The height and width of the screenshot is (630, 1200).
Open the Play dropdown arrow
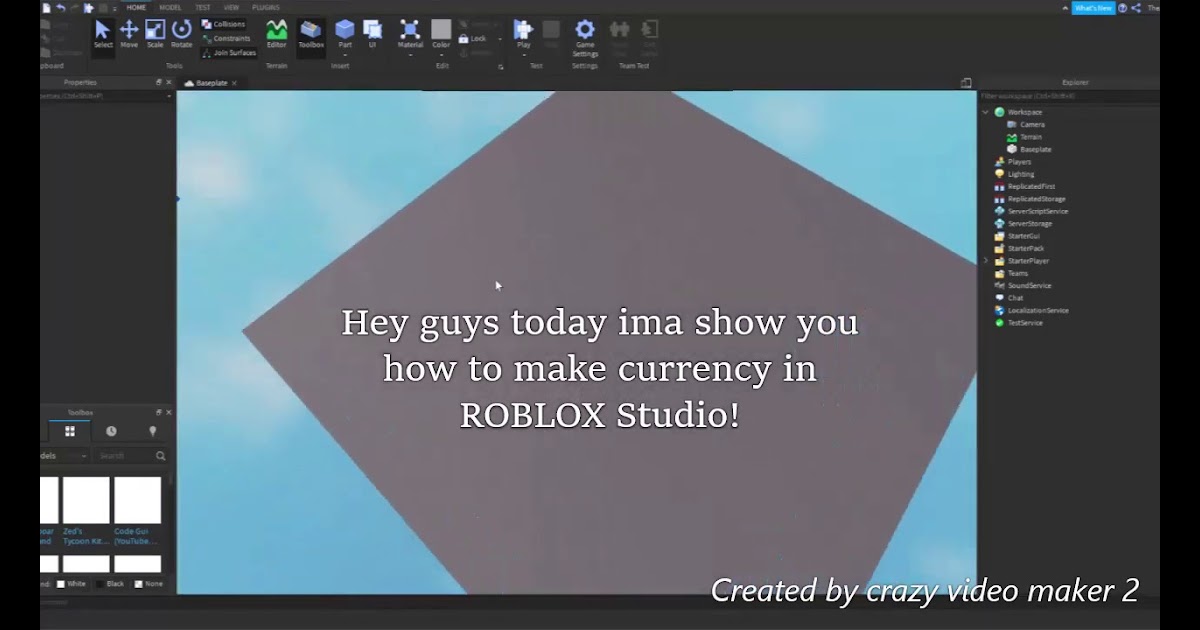point(524,55)
